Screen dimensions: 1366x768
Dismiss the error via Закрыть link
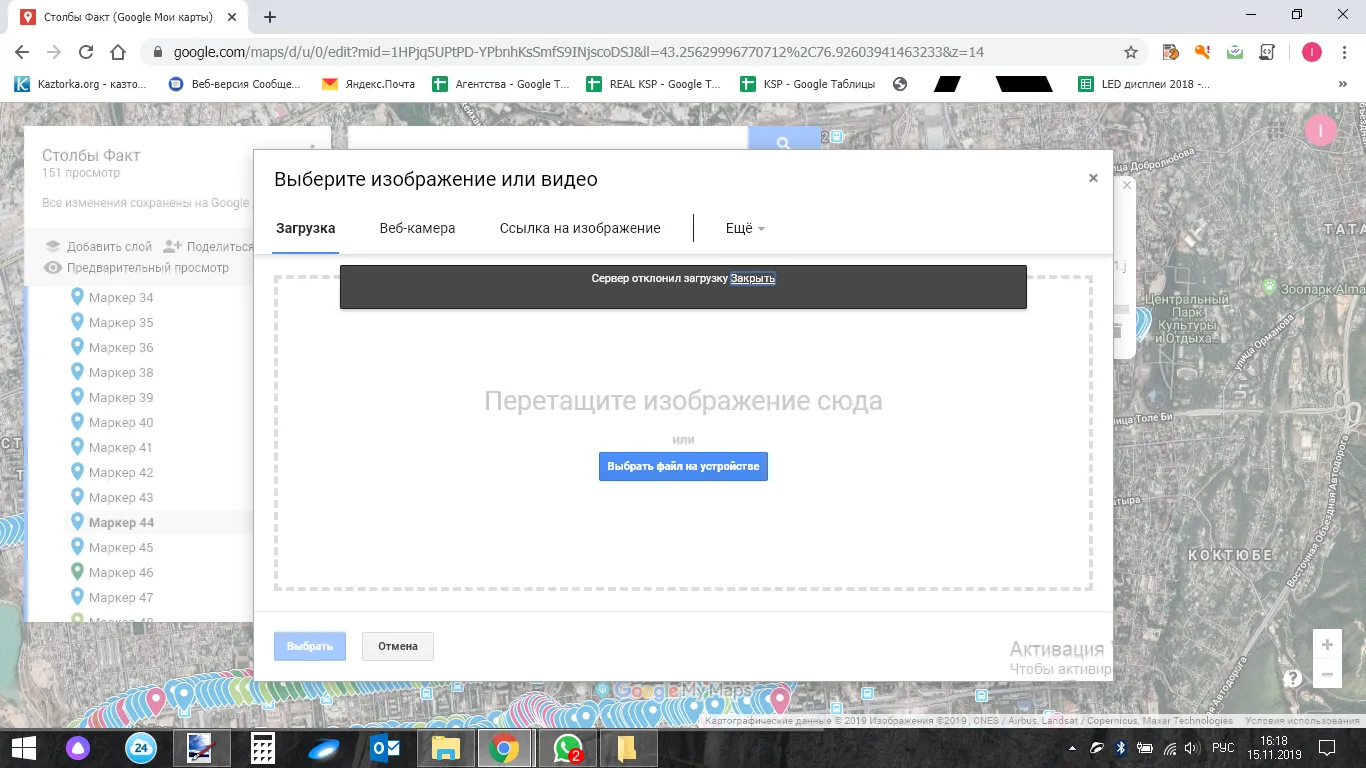[x=753, y=278]
